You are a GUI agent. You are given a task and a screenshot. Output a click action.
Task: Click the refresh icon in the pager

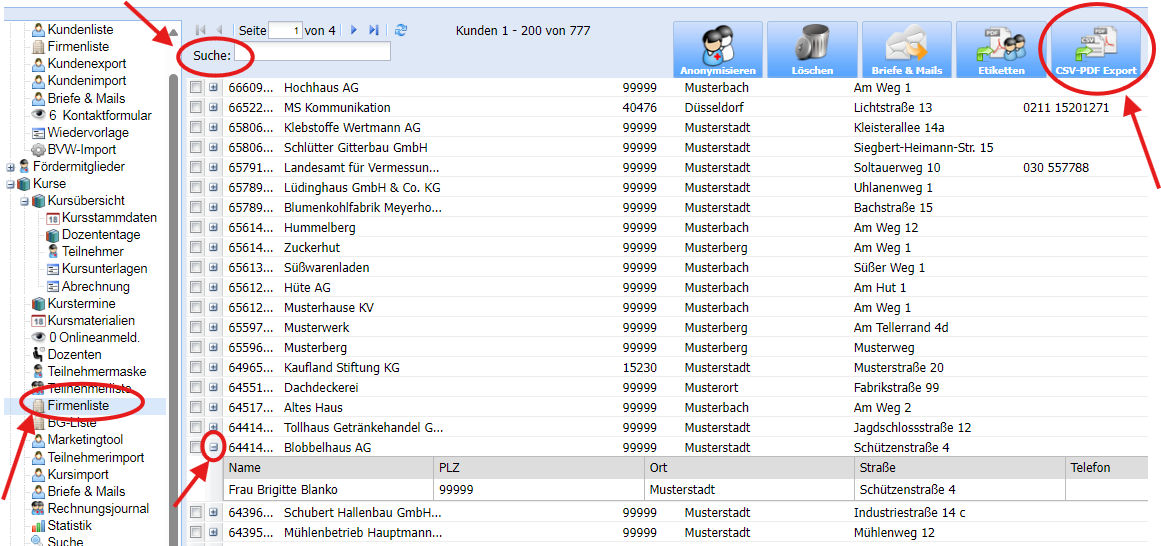point(401,31)
